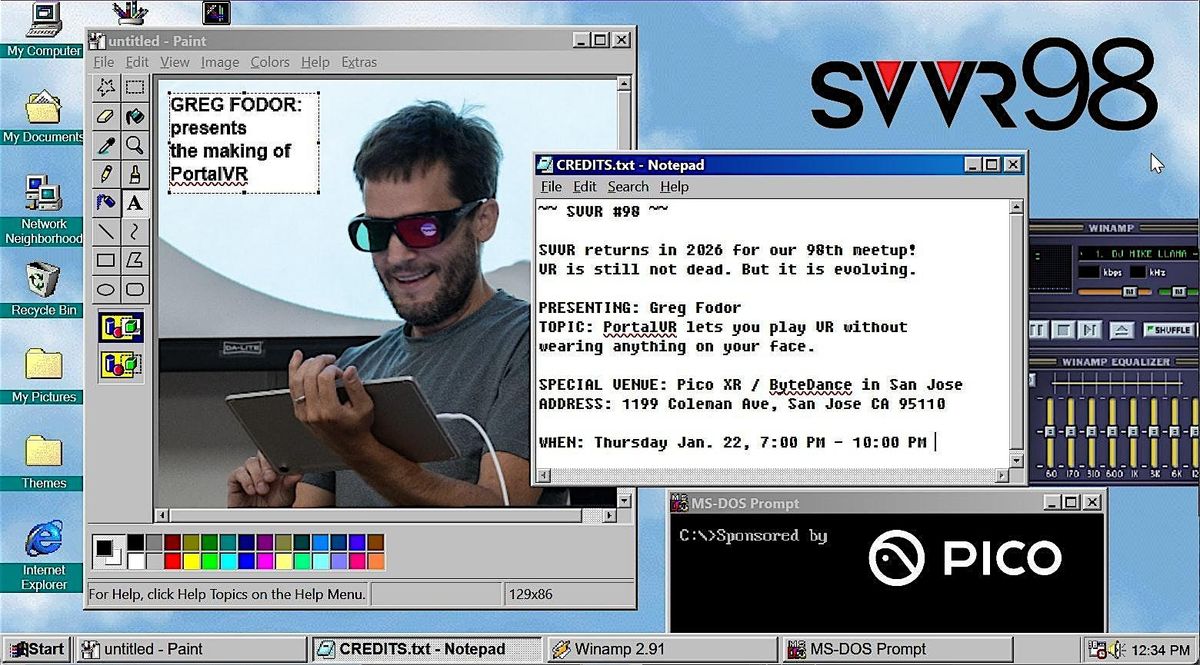Select the Fill With Color bucket tool
1200x665 pixels.
[134, 117]
